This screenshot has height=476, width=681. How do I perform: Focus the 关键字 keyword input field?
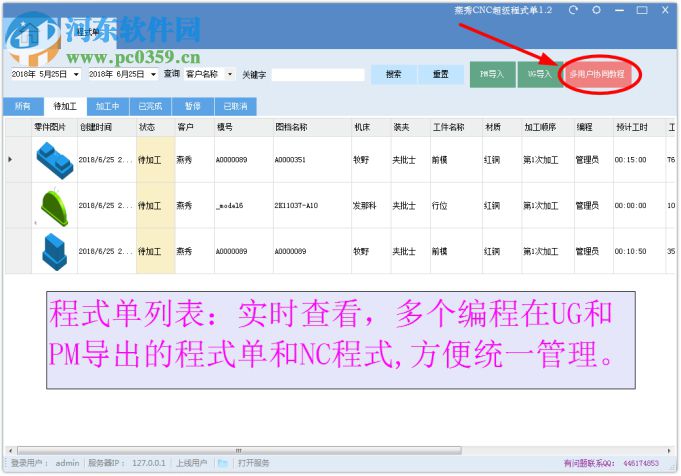pyautogui.click(x=318, y=75)
